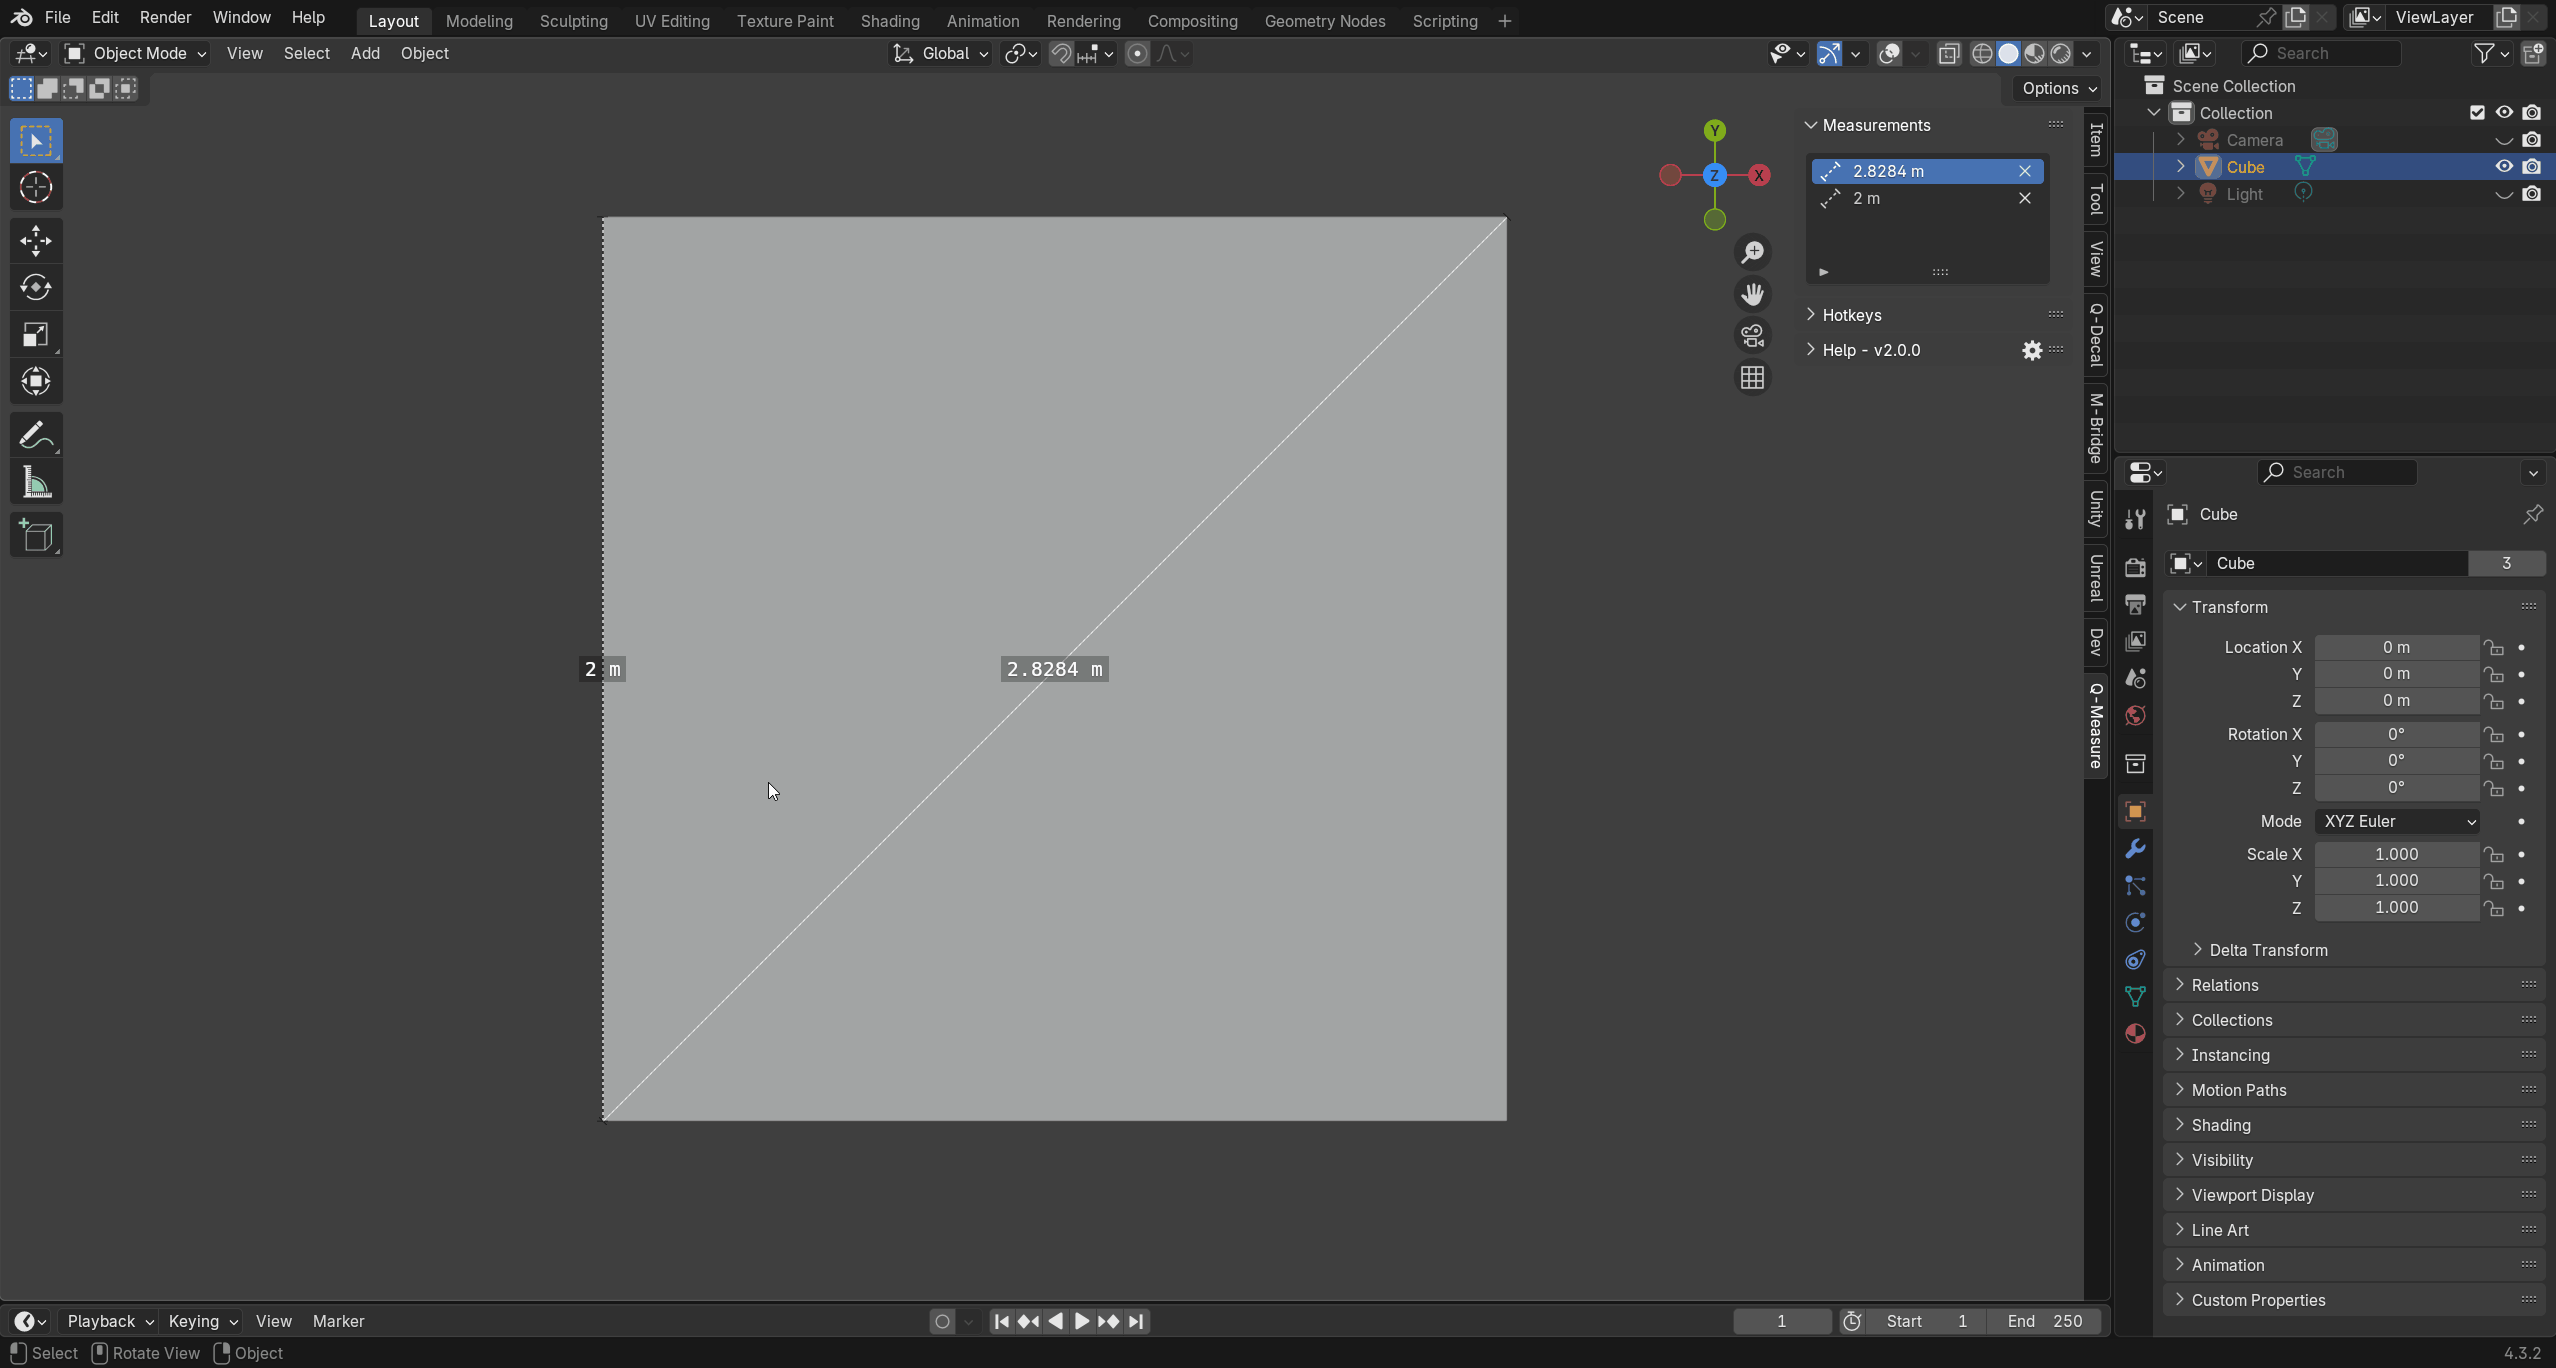2556x1368 pixels.
Task: Activate the Rotate tool
Action: pos(36,288)
